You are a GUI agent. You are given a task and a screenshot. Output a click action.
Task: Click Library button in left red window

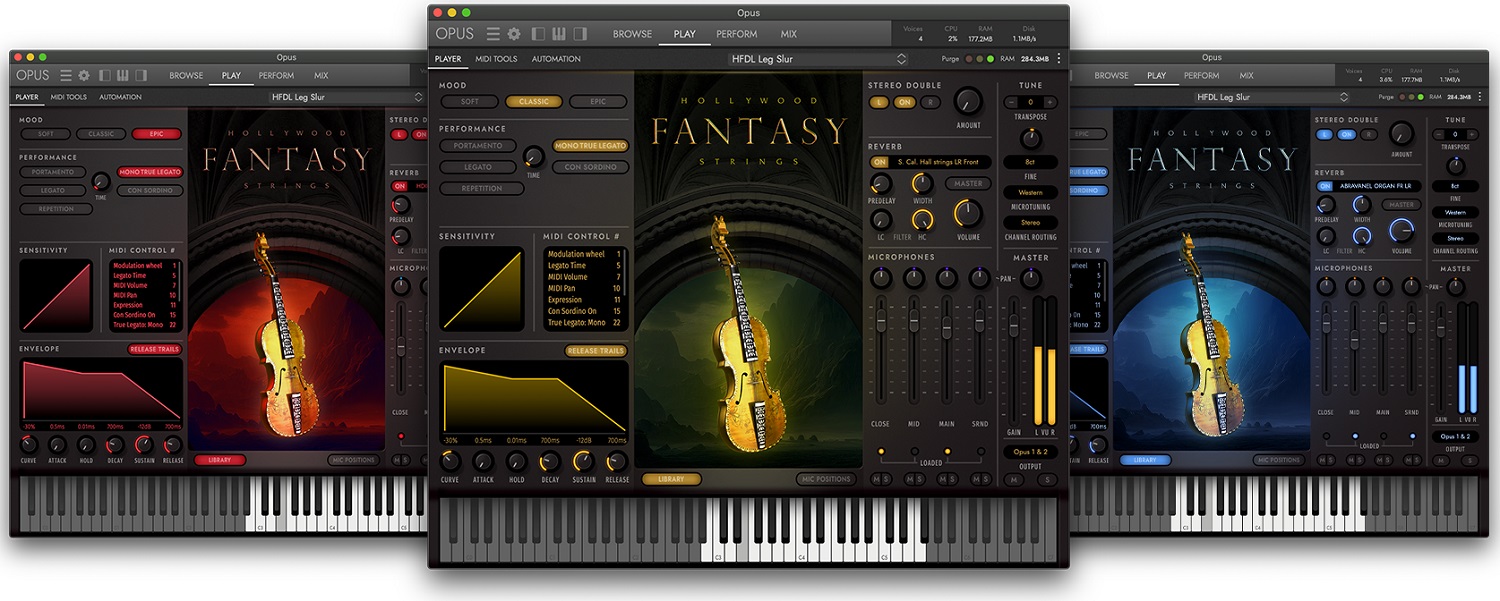220,460
